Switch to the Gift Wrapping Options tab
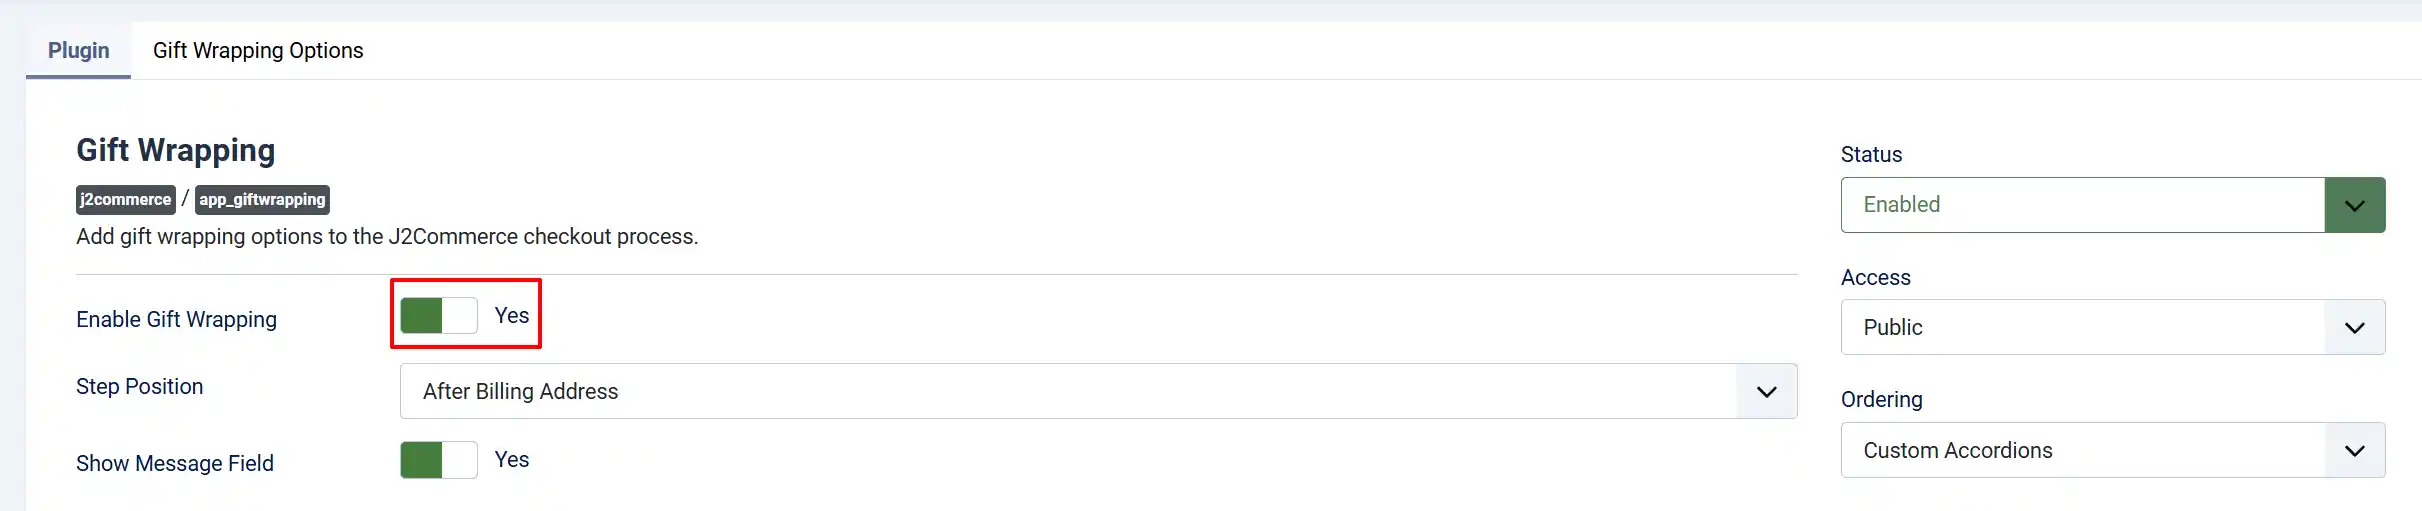 click(258, 50)
